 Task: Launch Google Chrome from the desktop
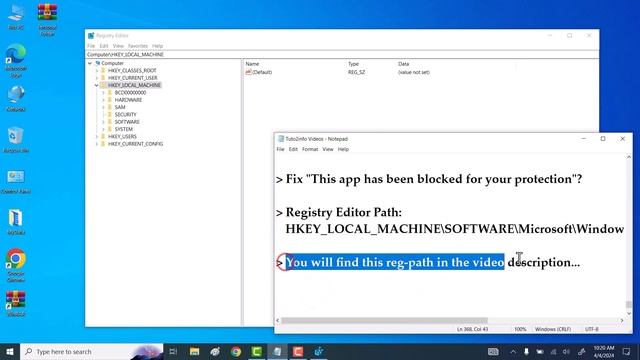tap(16, 264)
